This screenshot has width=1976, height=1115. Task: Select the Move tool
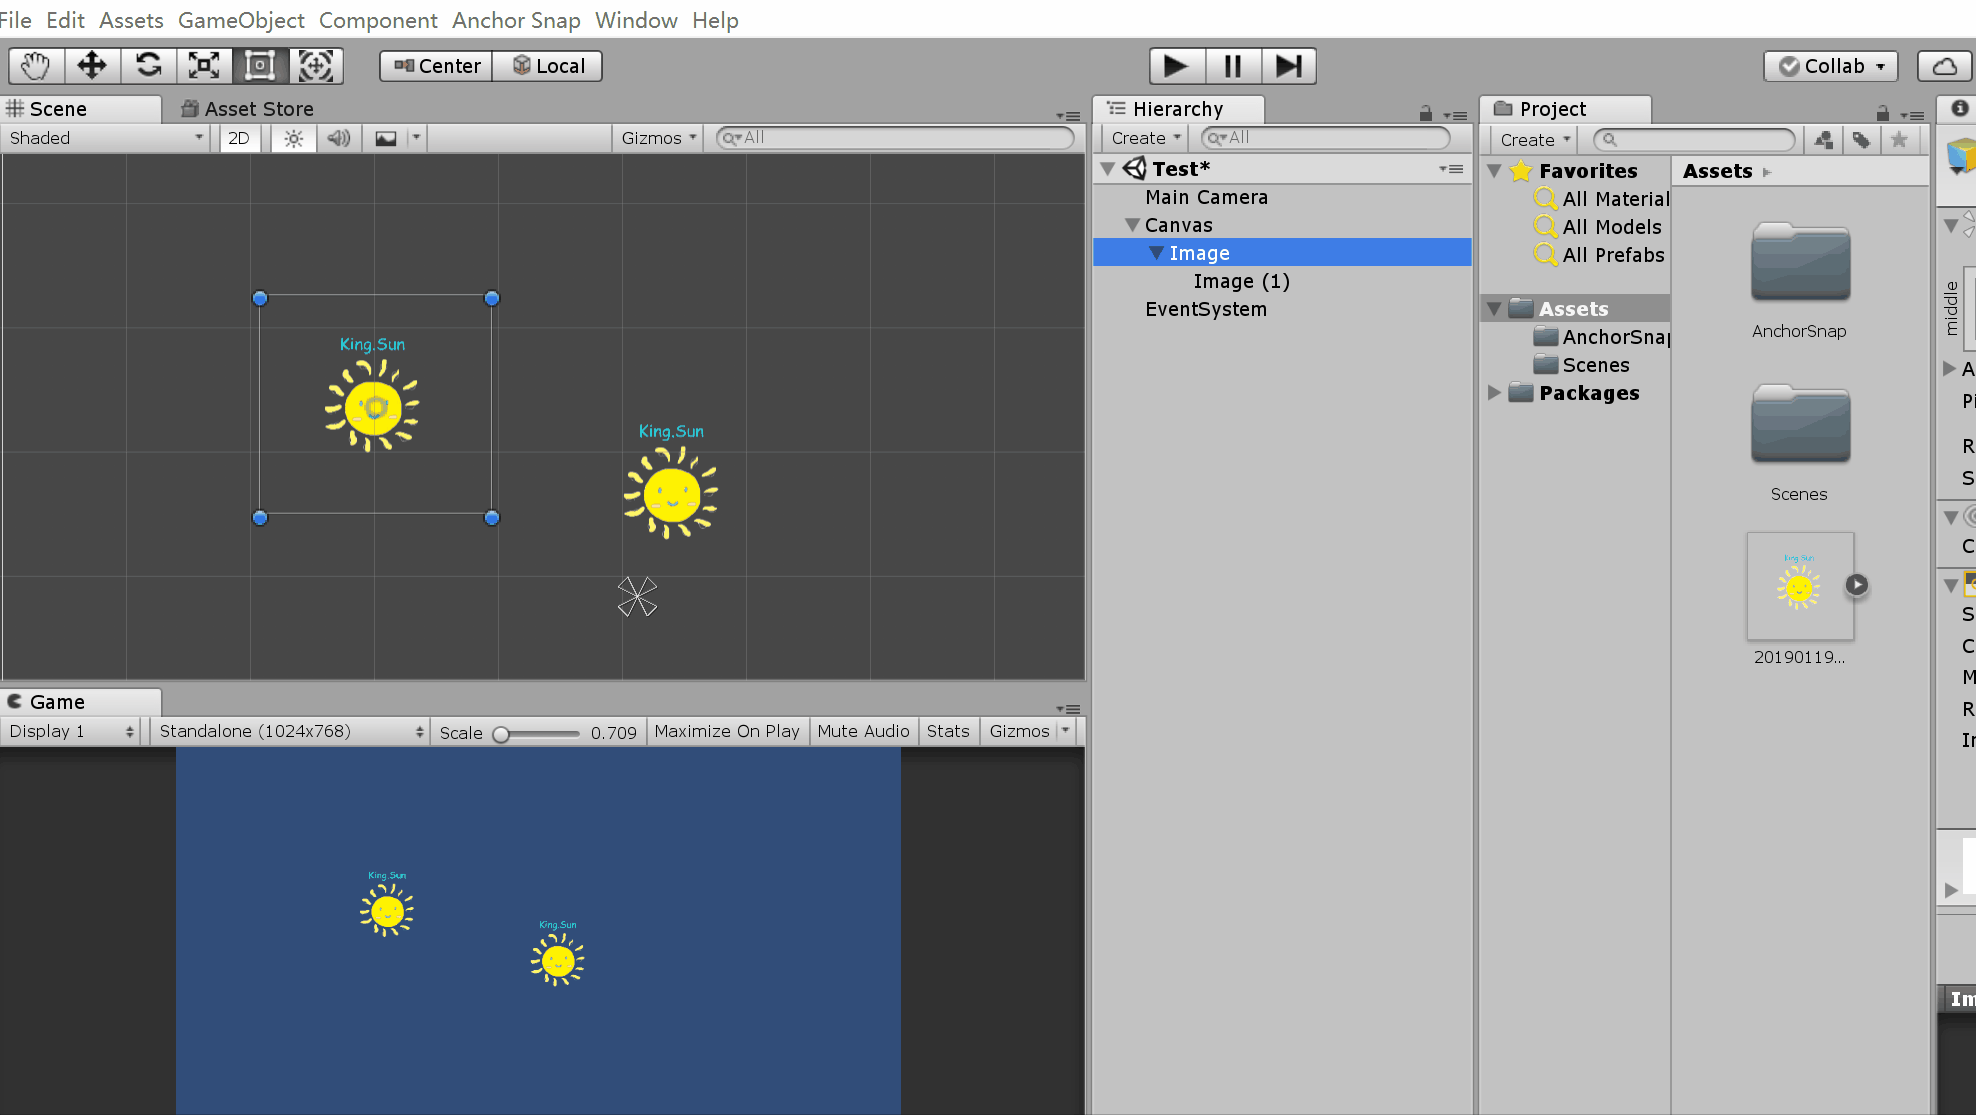(92, 66)
